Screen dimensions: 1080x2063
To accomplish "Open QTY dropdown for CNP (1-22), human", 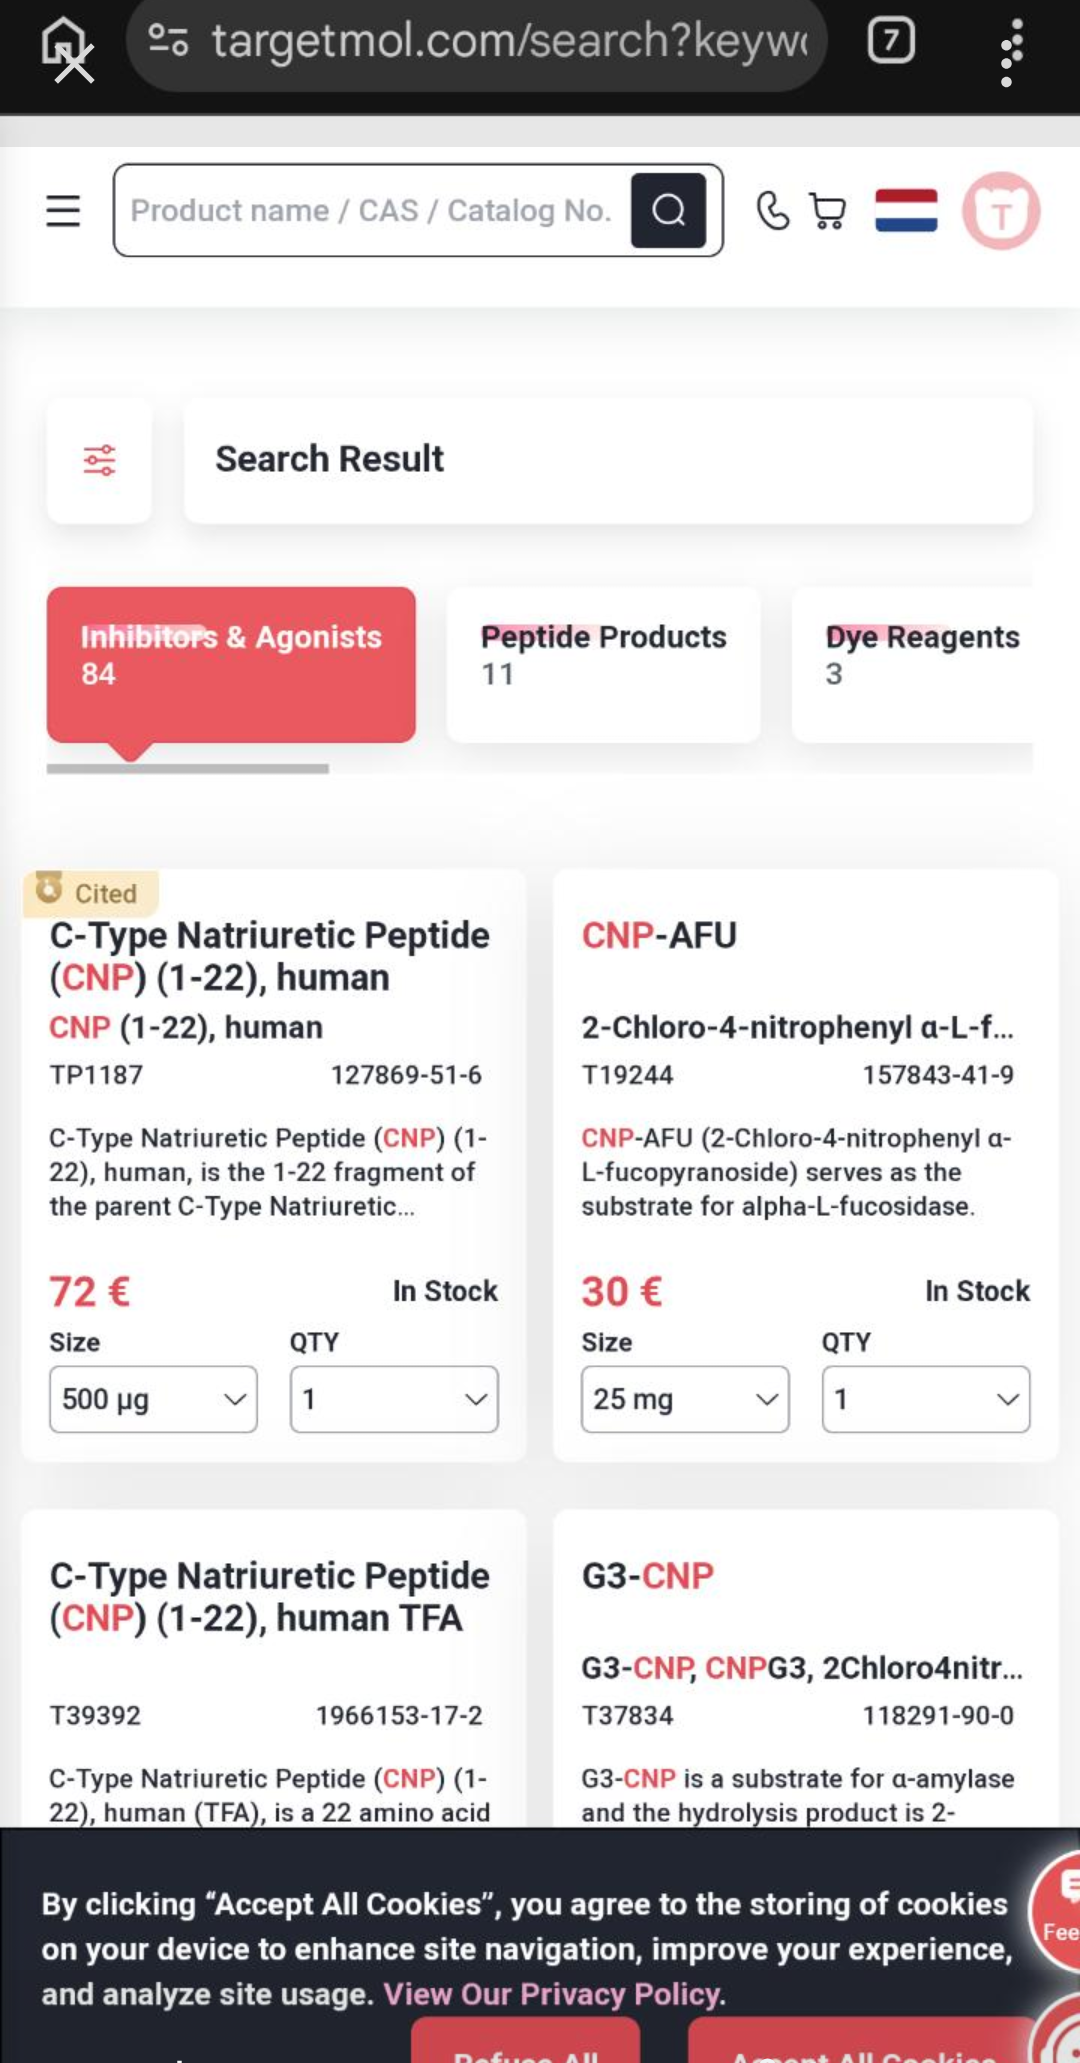I will click(394, 1399).
